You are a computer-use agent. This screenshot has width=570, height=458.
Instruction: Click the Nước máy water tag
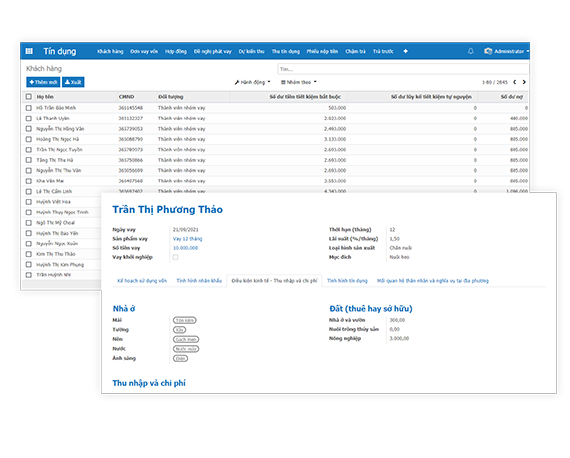[186, 349]
